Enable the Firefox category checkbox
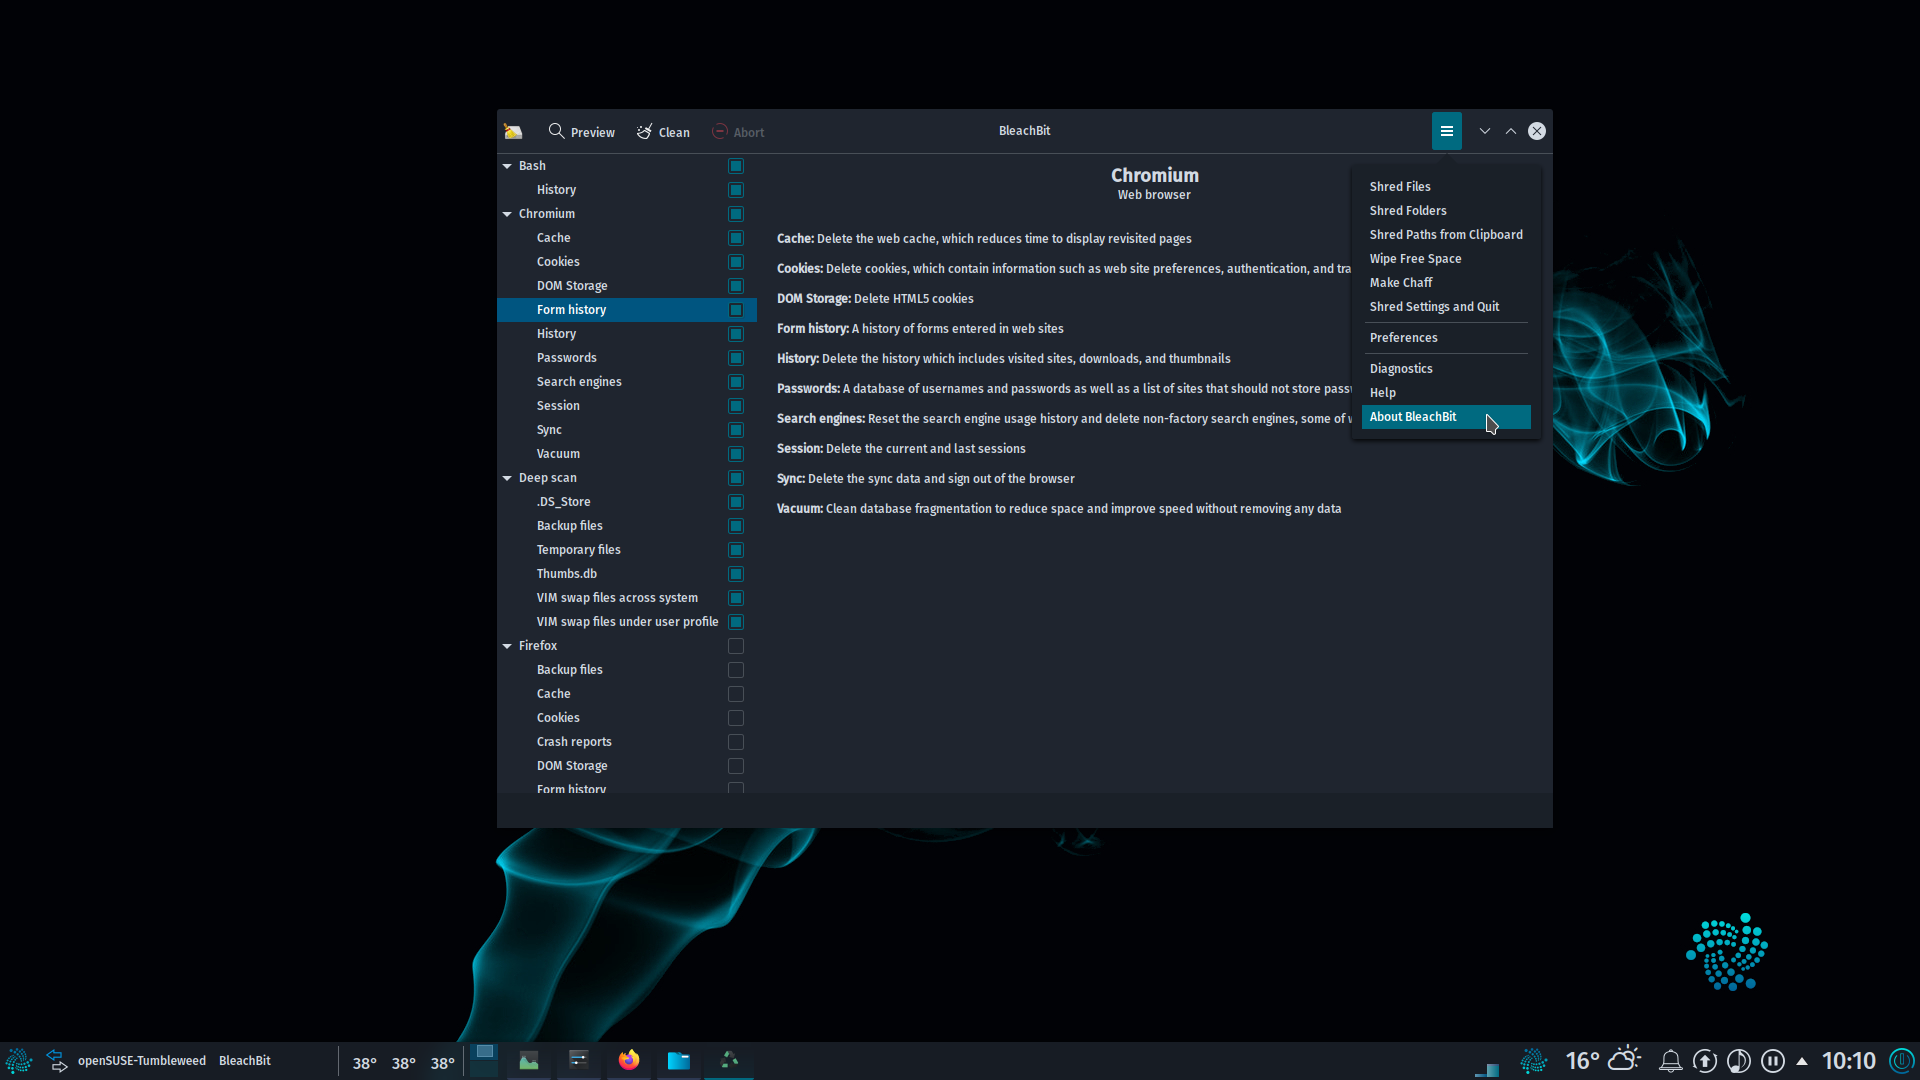Screen dimensions: 1920x1080 [736, 646]
